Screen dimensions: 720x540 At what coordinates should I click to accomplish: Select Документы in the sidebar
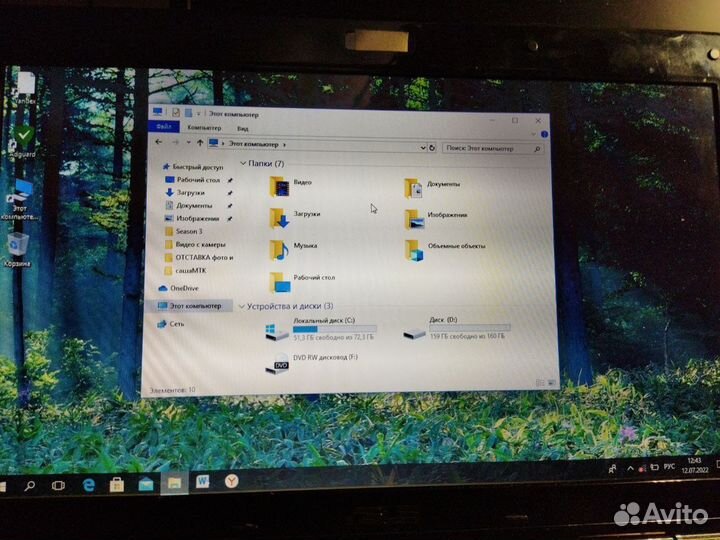pyautogui.click(x=189, y=205)
